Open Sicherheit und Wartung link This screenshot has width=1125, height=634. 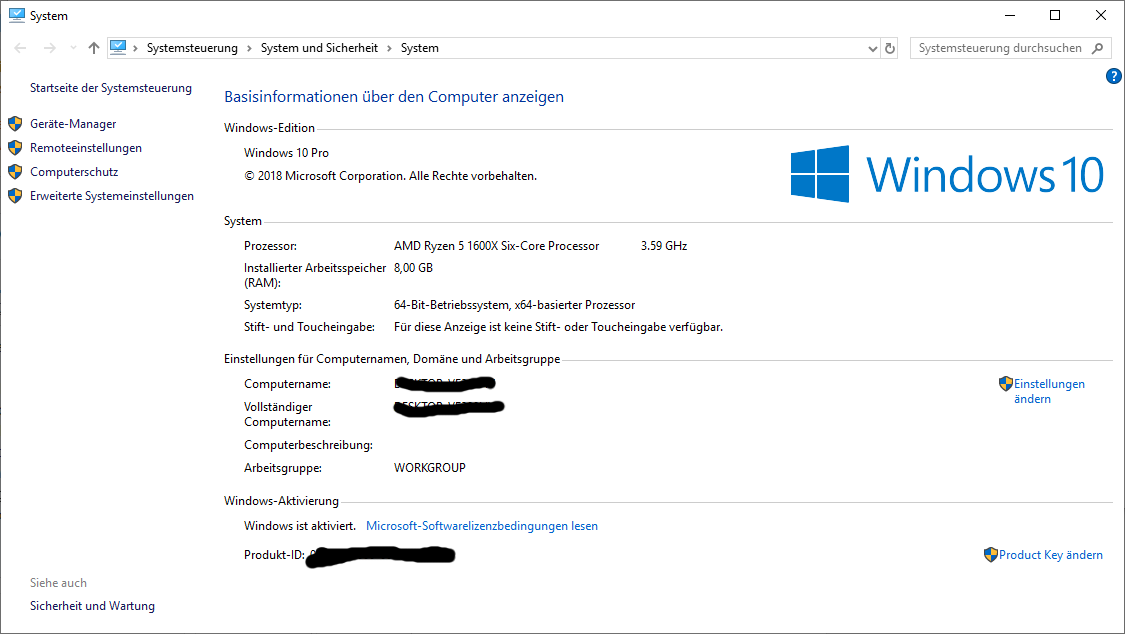[x=92, y=606]
